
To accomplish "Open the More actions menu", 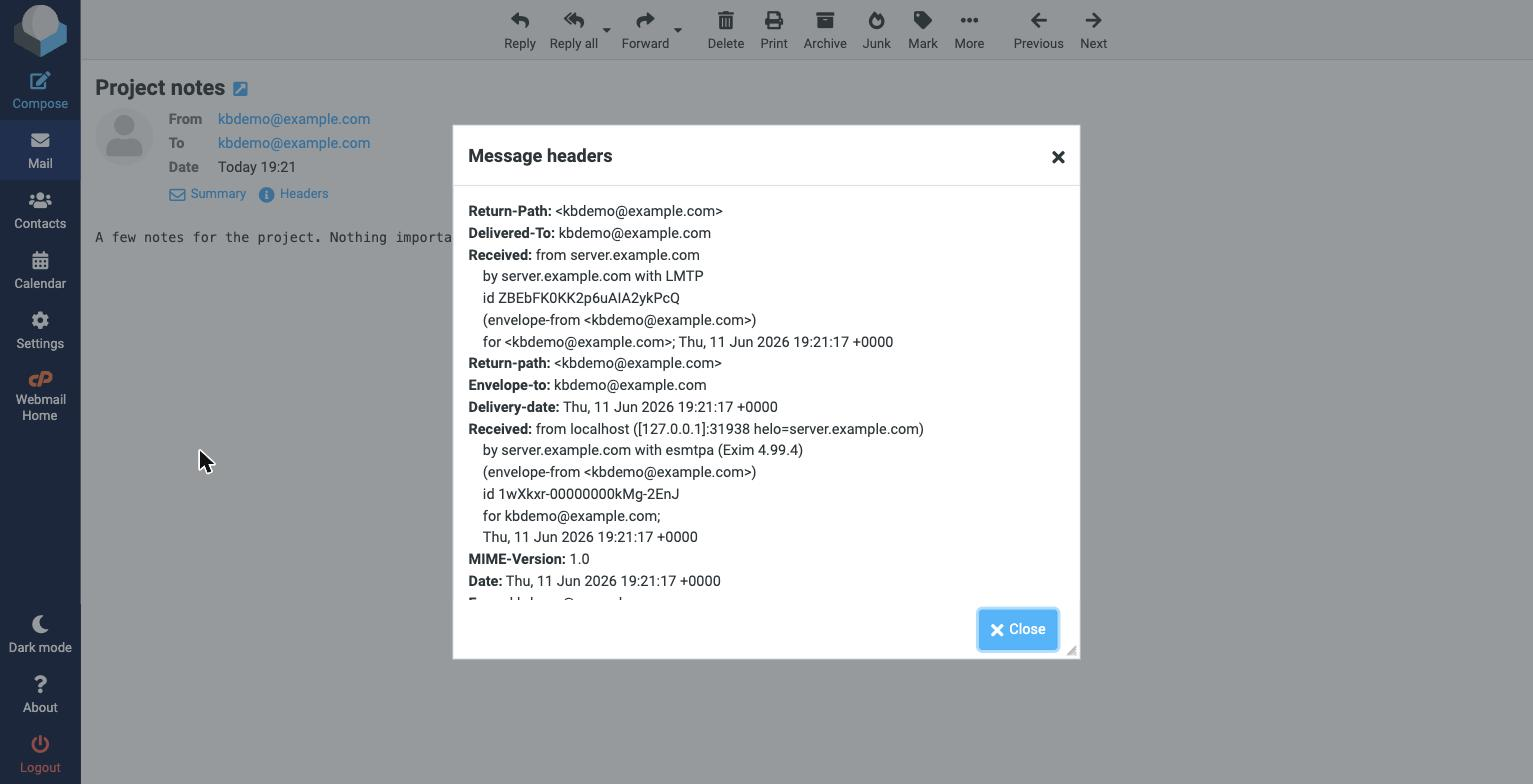I will (x=969, y=30).
